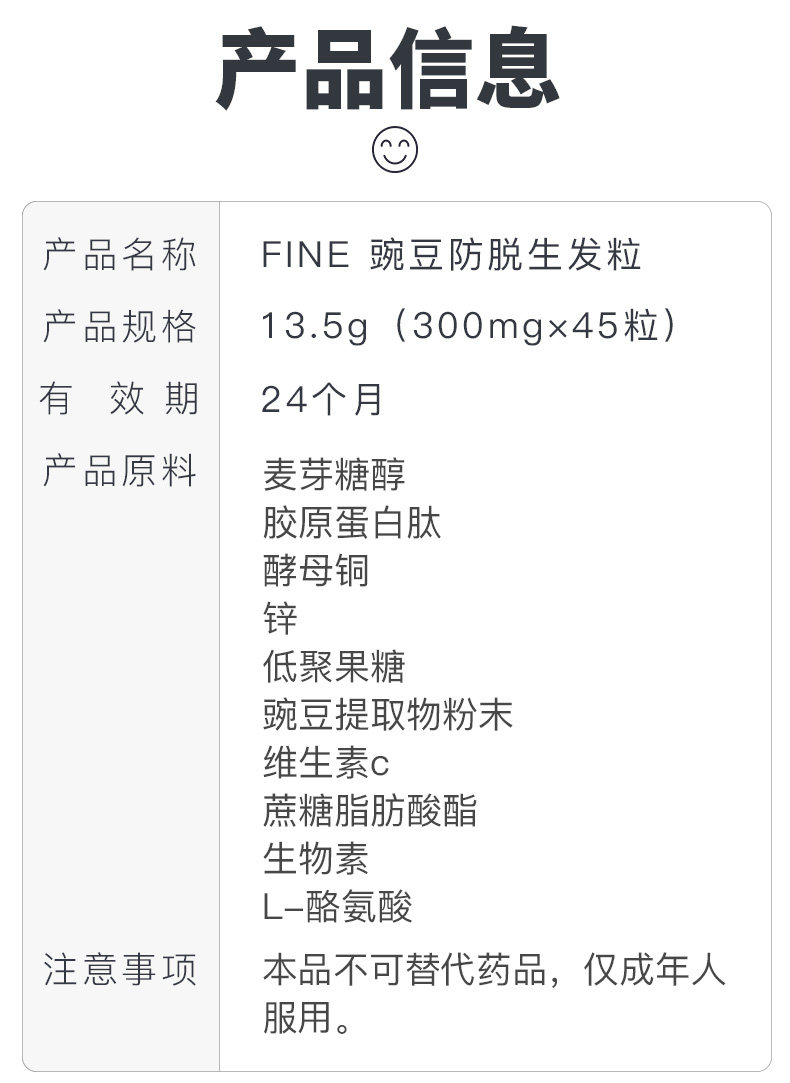The height and width of the screenshot is (1083, 790).
Task: Click the L-酪氨酸 ingredient
Action: coord(337,907)
